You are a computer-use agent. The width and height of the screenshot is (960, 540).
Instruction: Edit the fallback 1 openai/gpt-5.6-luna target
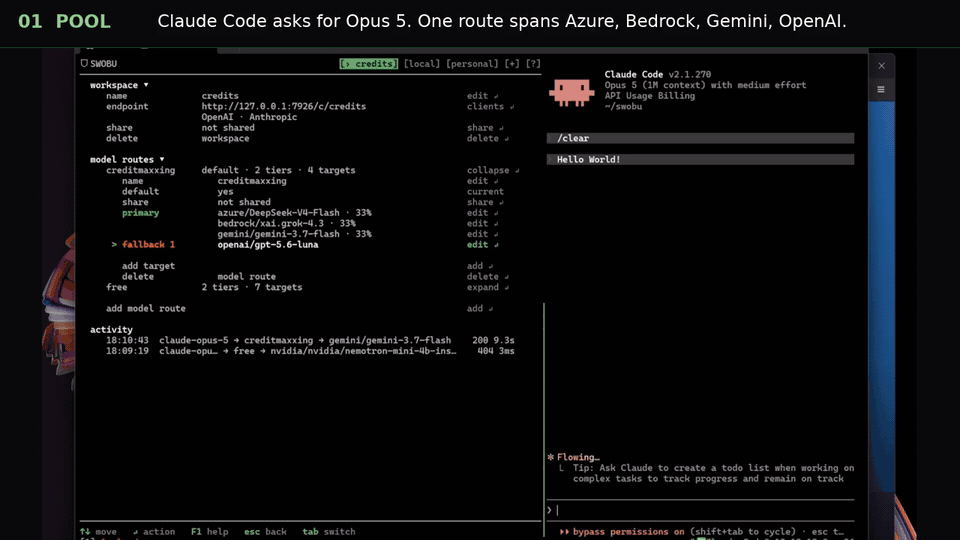[482, 245]
